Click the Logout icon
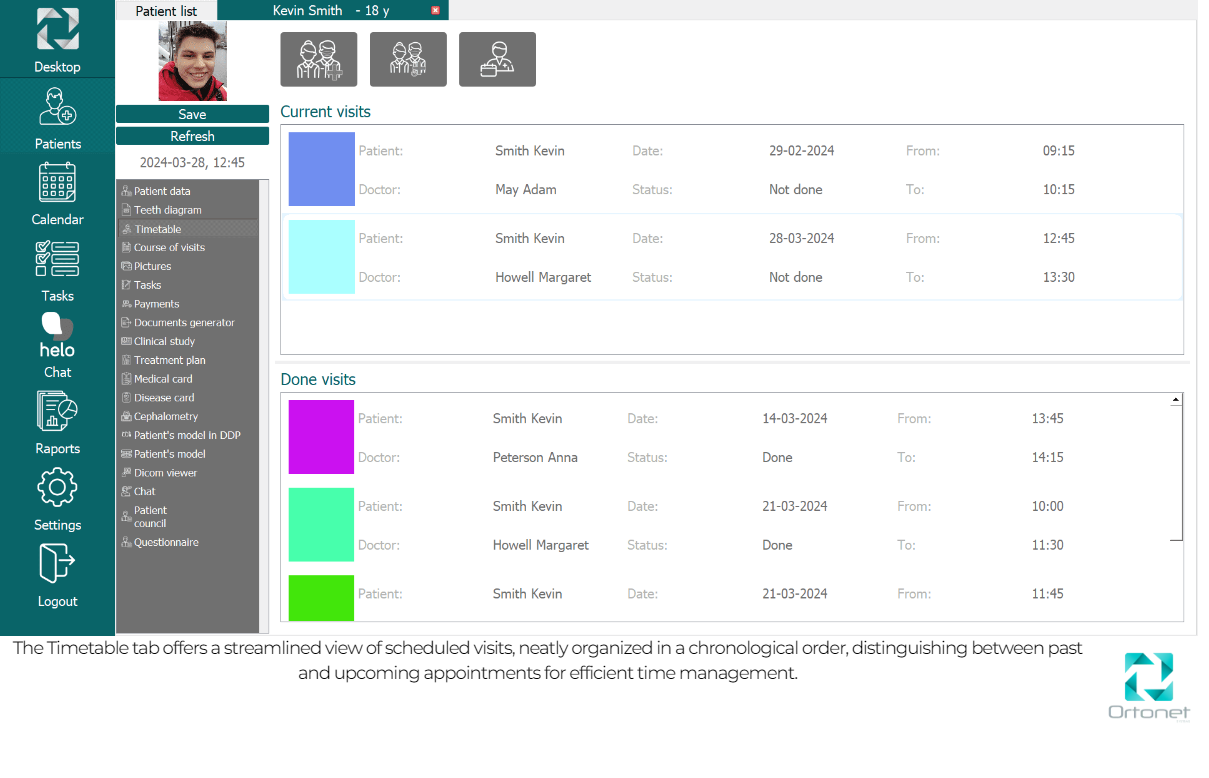 click(57, 574)
